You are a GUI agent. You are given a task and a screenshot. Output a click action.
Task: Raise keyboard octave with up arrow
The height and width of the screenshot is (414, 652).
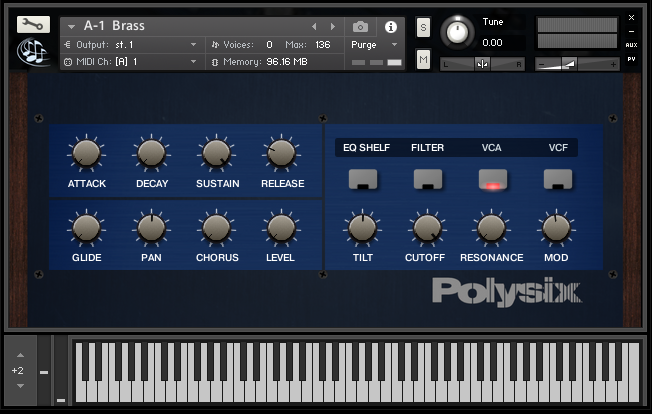(x=19, y=356)
